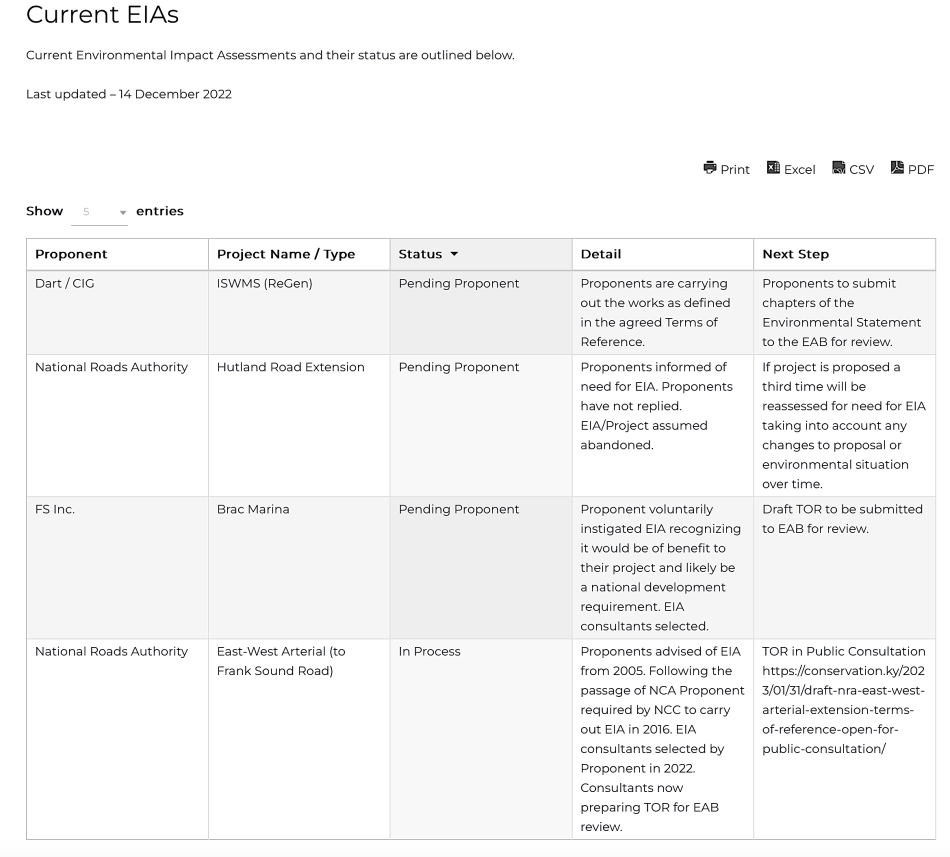
Task: Click the Status sort arrow
Action: [455, 254]
